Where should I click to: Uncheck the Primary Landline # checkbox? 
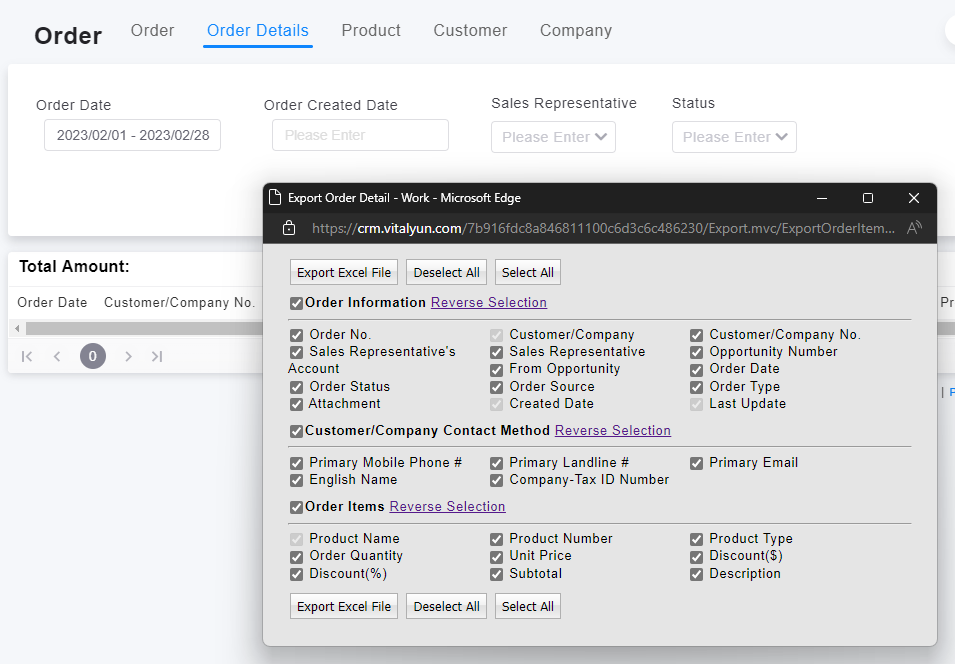click(x=496, y=464)
